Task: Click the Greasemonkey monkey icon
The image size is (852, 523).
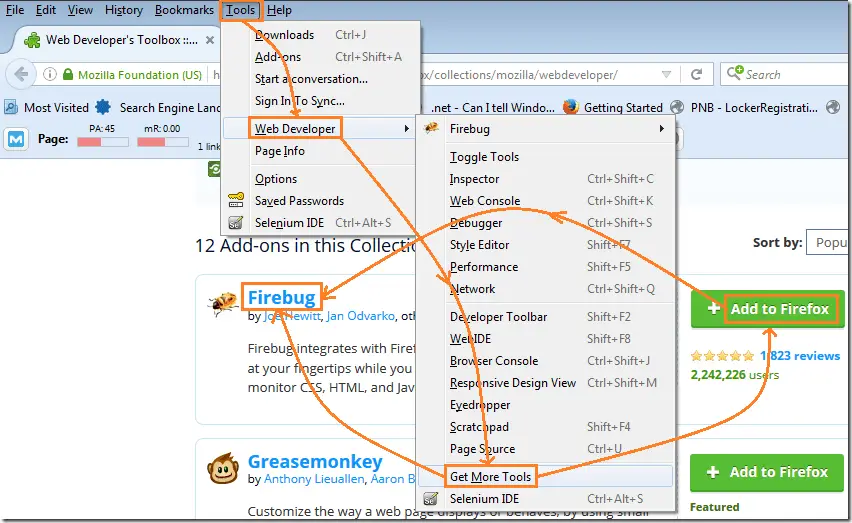Action: (223, 468)
